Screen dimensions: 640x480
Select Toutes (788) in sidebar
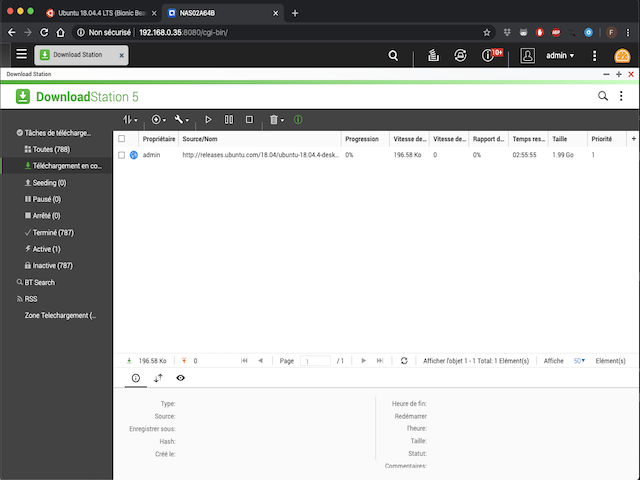[47, 149]
